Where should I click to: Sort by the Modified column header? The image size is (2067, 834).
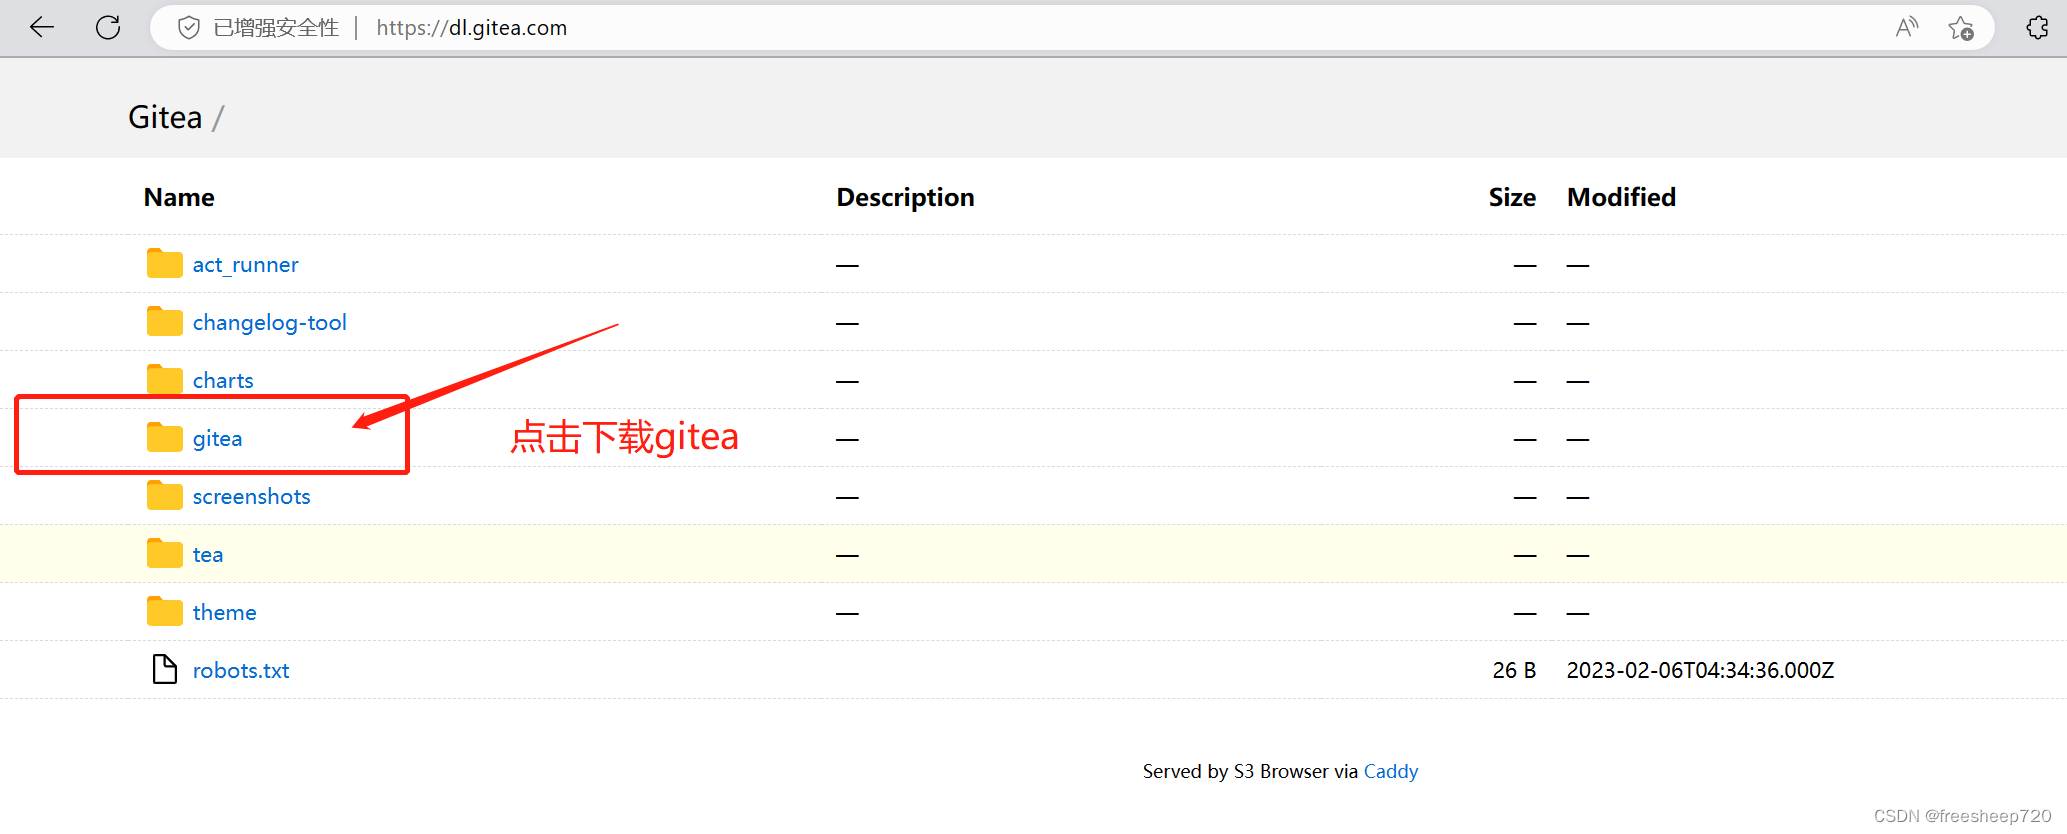tap(1621, 197)
